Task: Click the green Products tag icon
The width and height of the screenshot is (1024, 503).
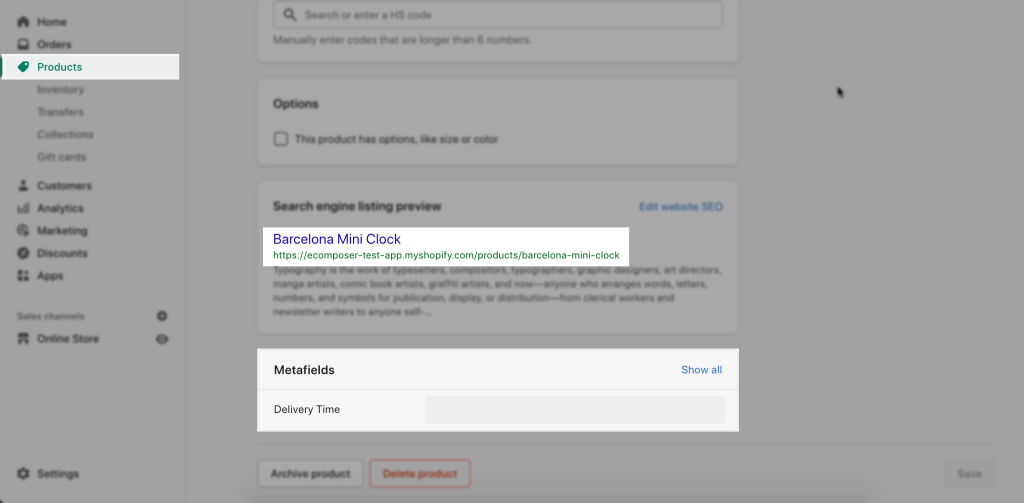Action: [x=23, y=67]
